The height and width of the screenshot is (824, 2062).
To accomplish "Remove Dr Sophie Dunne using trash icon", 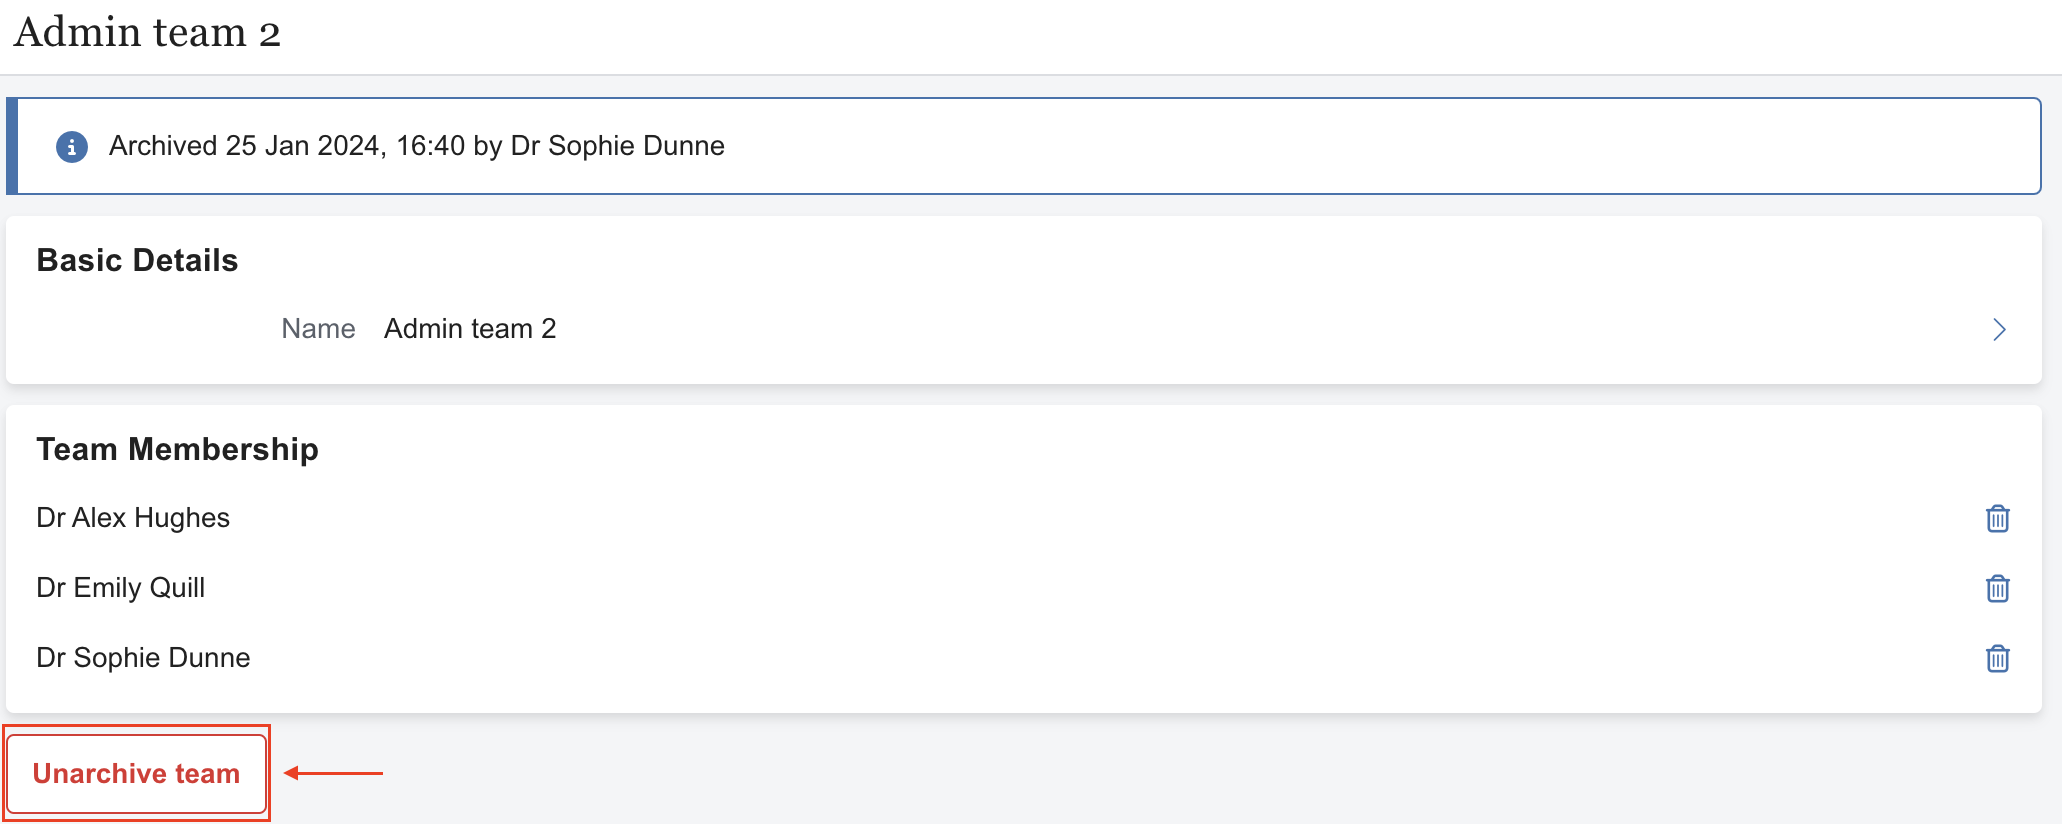I will click(x=1997, y=658).
